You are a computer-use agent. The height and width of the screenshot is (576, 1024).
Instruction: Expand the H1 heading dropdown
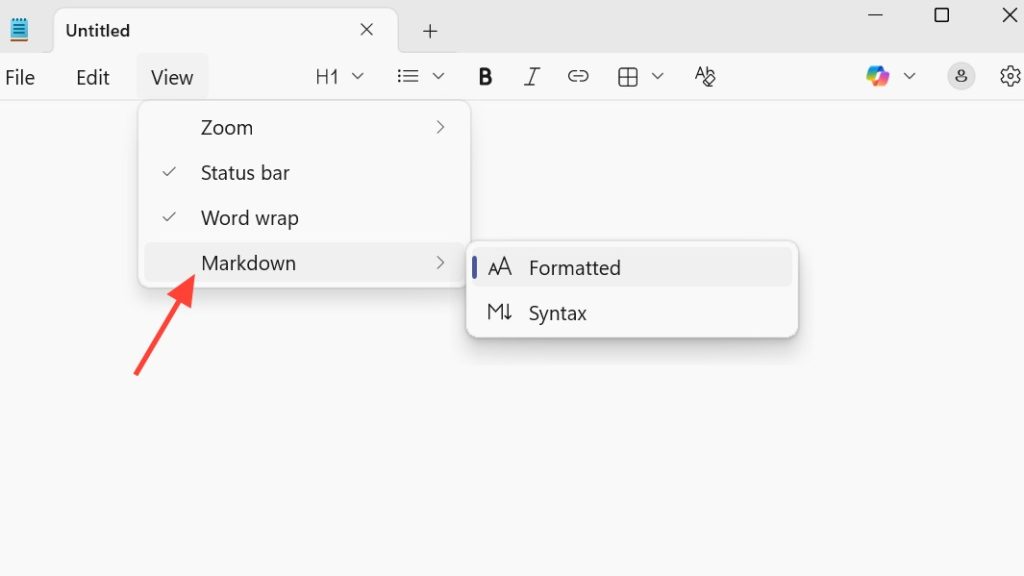tap(339, 77)
